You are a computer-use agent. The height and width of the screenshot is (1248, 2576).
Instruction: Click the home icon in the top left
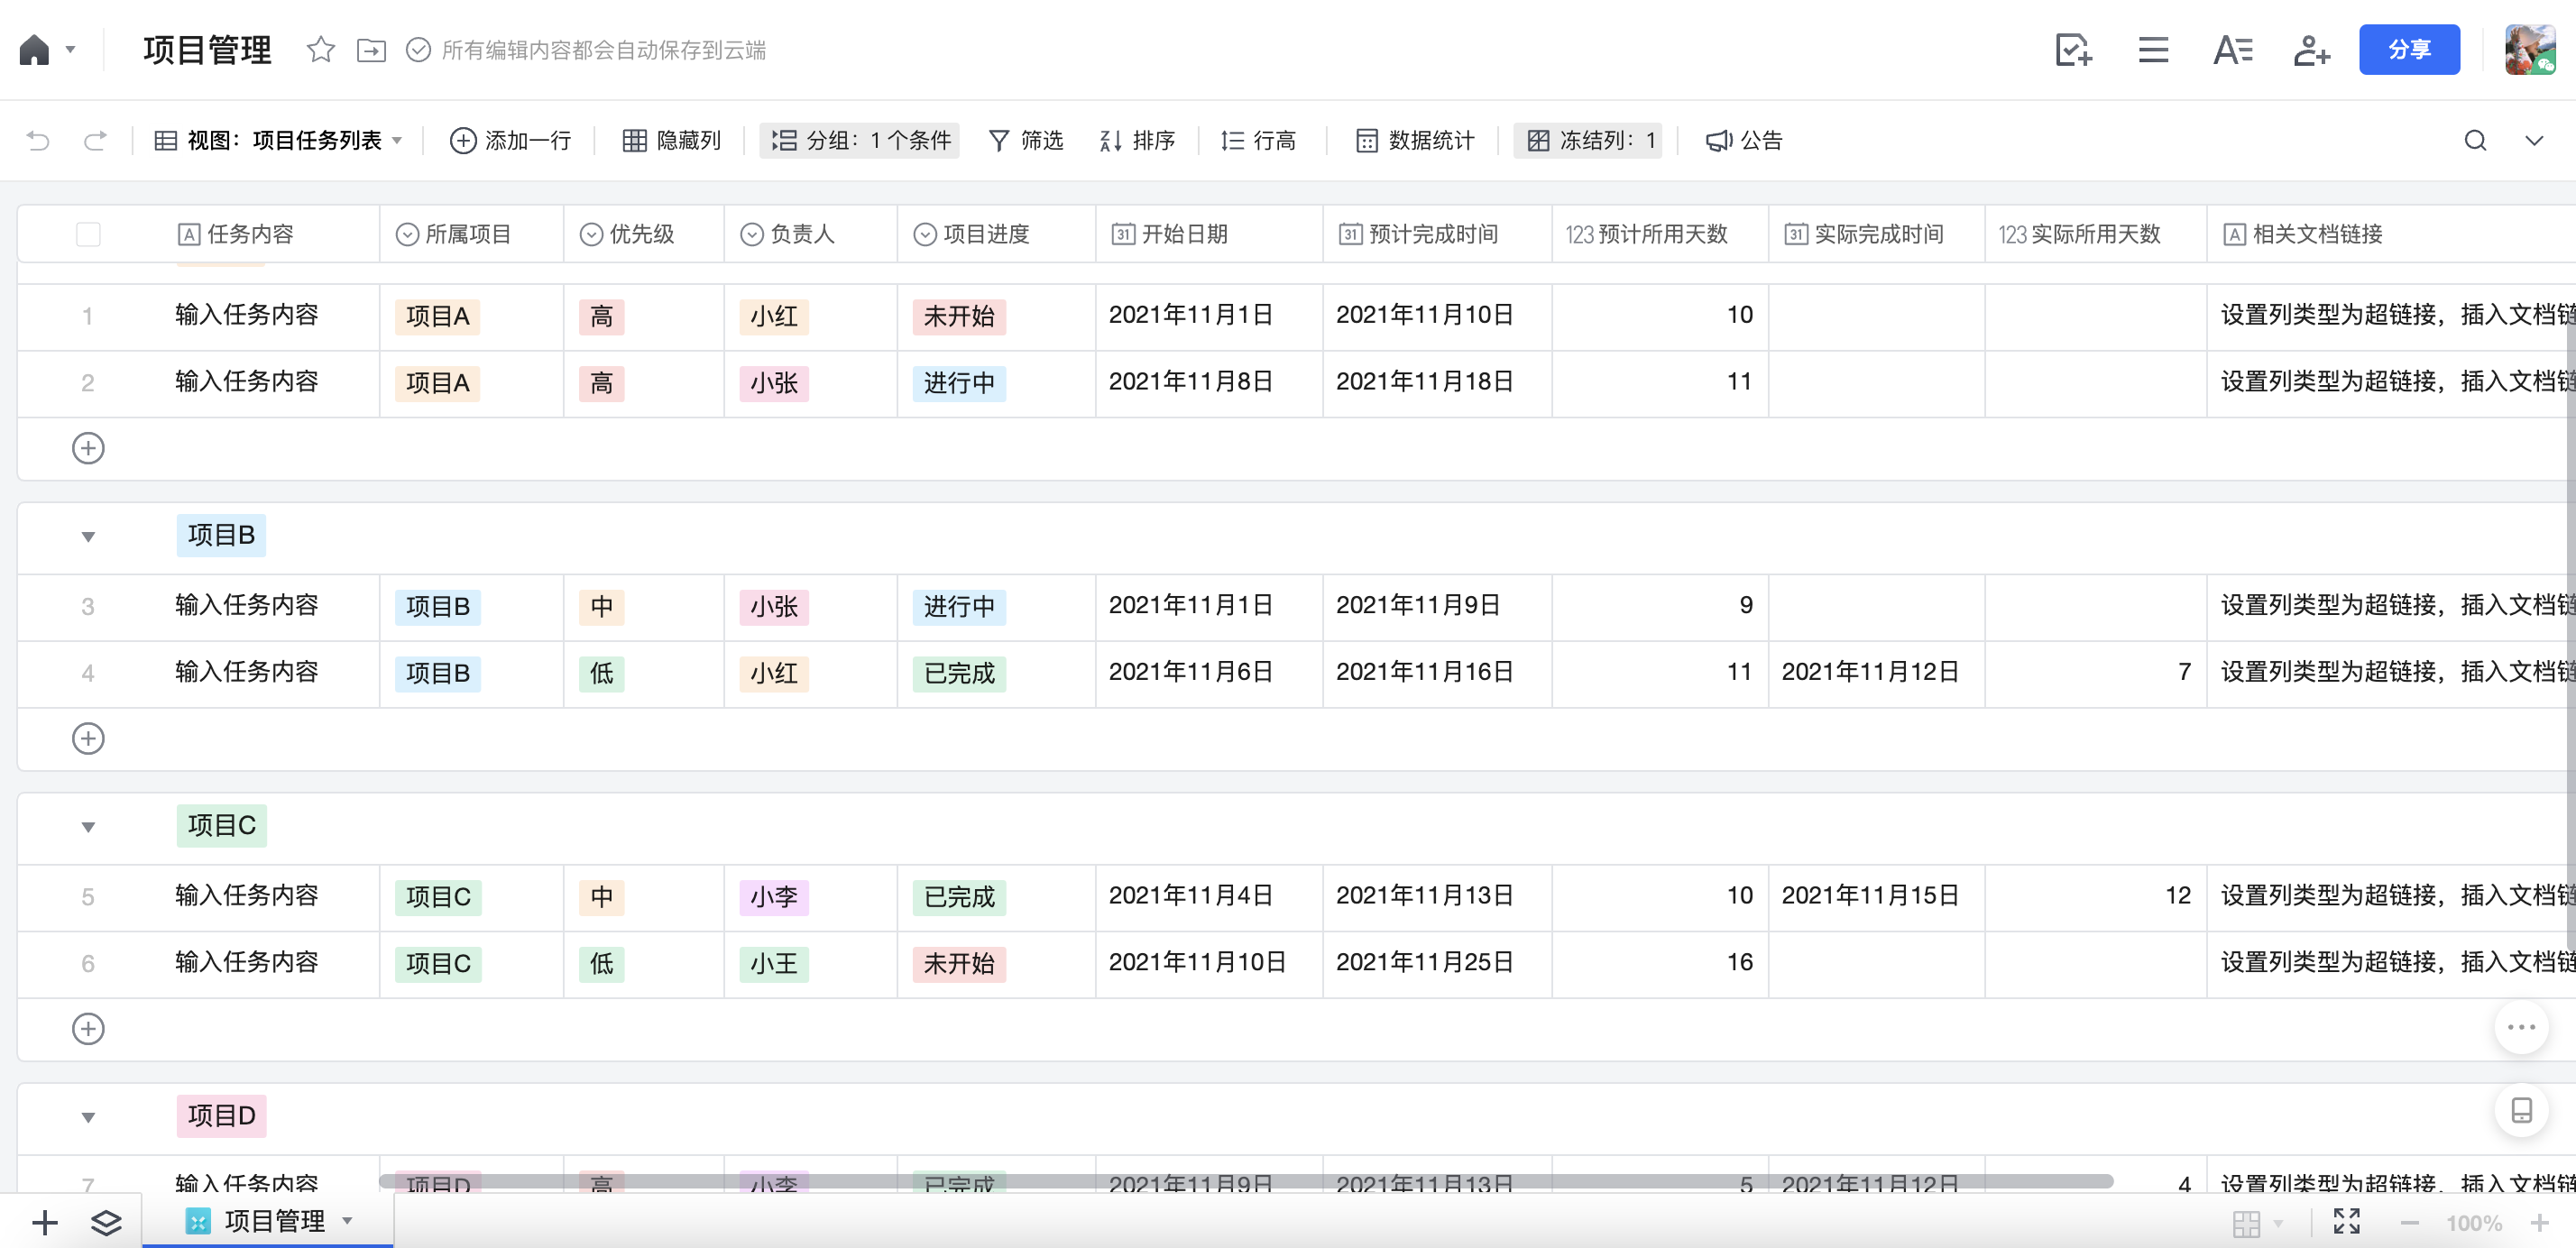click(x=36, y=49)
